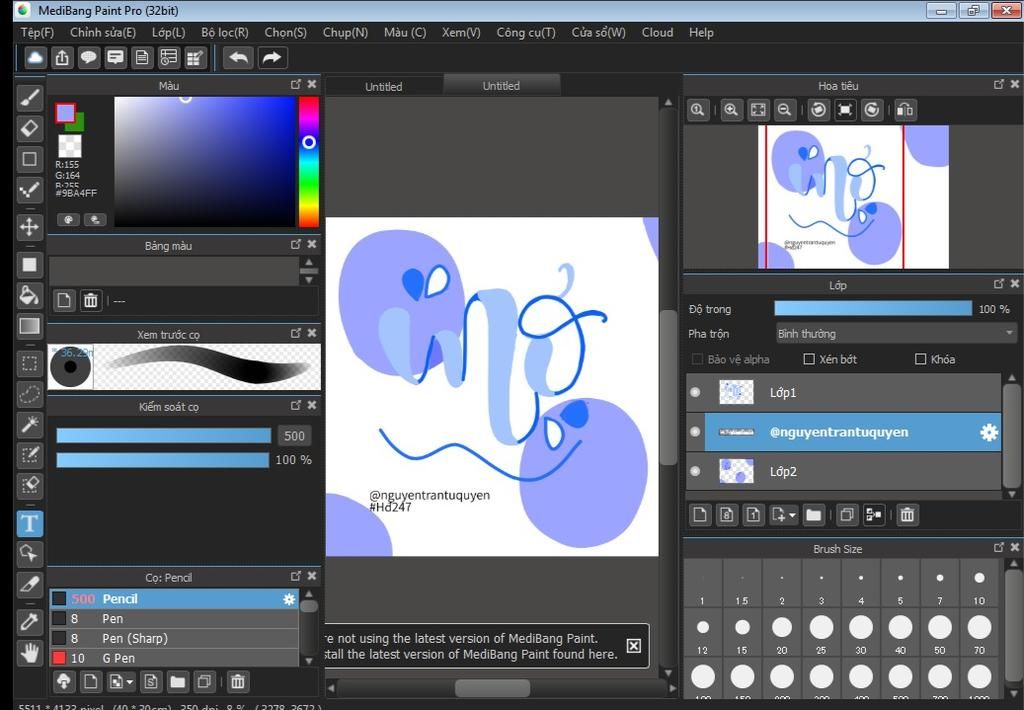Screen dimensions: 1024x710
Task: Click the Lớp1 layer thumbnail
Action: tap(736, 392)
